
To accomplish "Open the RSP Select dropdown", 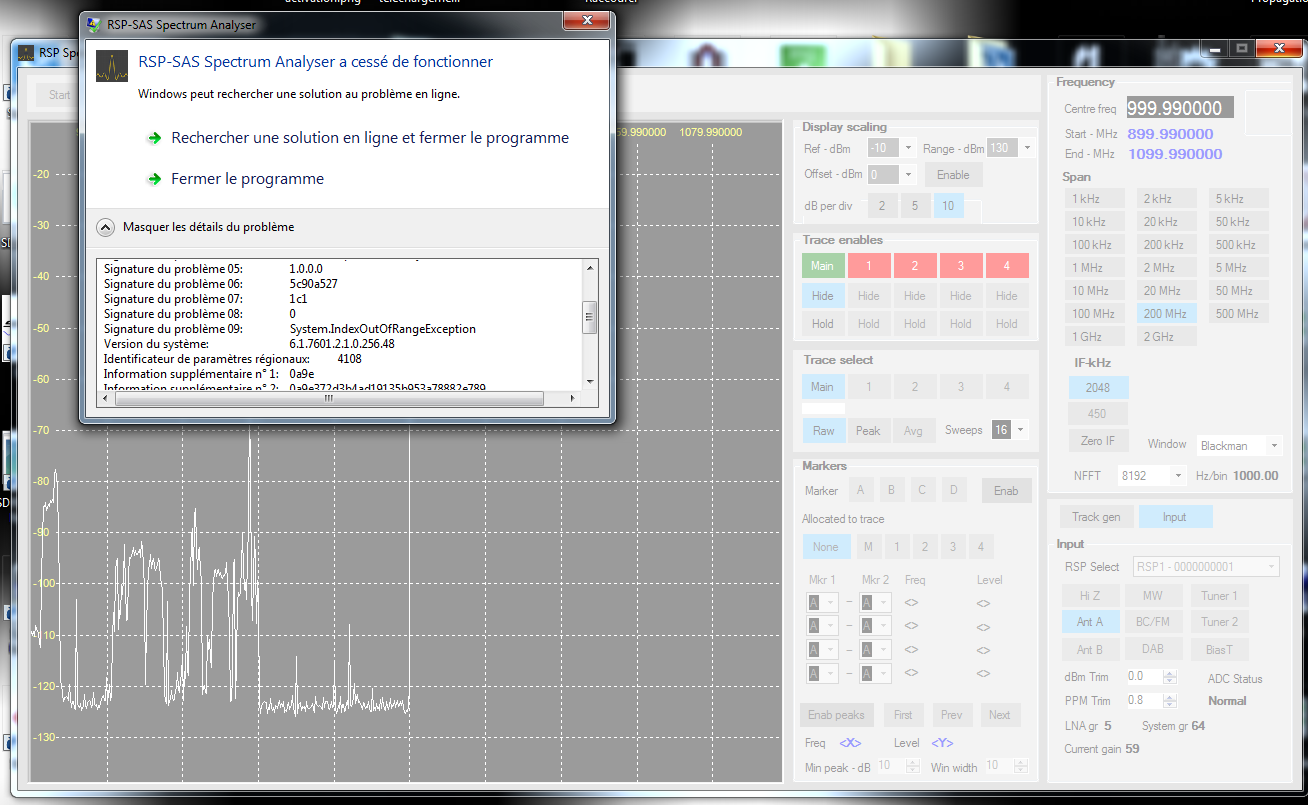I will [1206, 567].
